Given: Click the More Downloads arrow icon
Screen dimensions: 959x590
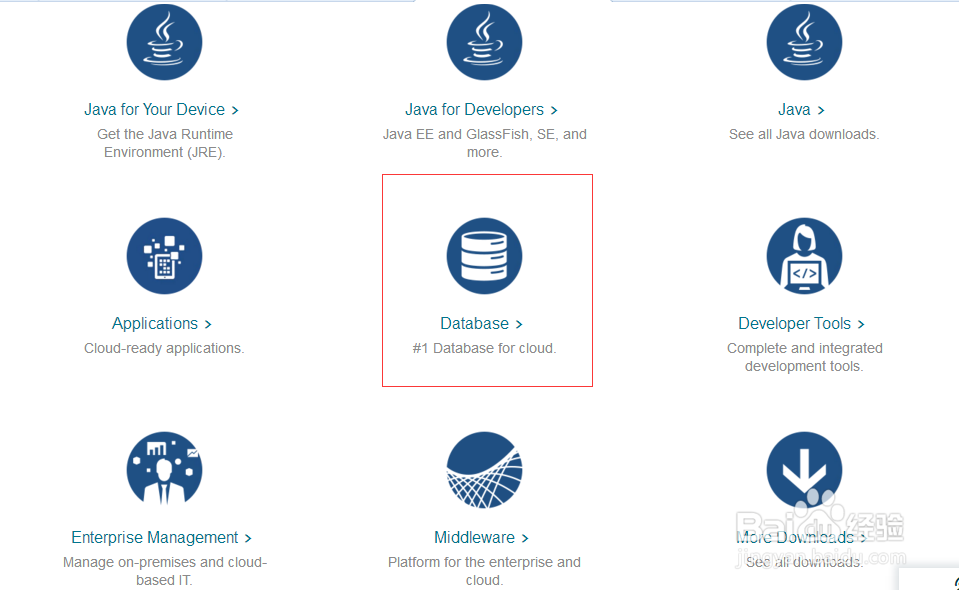Looking at the screenshot, I should (x=804, y=470).
